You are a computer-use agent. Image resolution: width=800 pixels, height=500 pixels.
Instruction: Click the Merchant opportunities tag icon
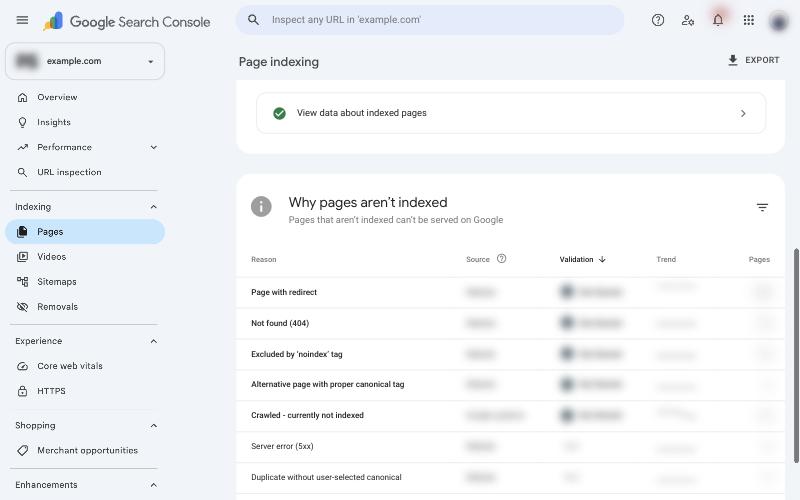click(x=22, y=450)
